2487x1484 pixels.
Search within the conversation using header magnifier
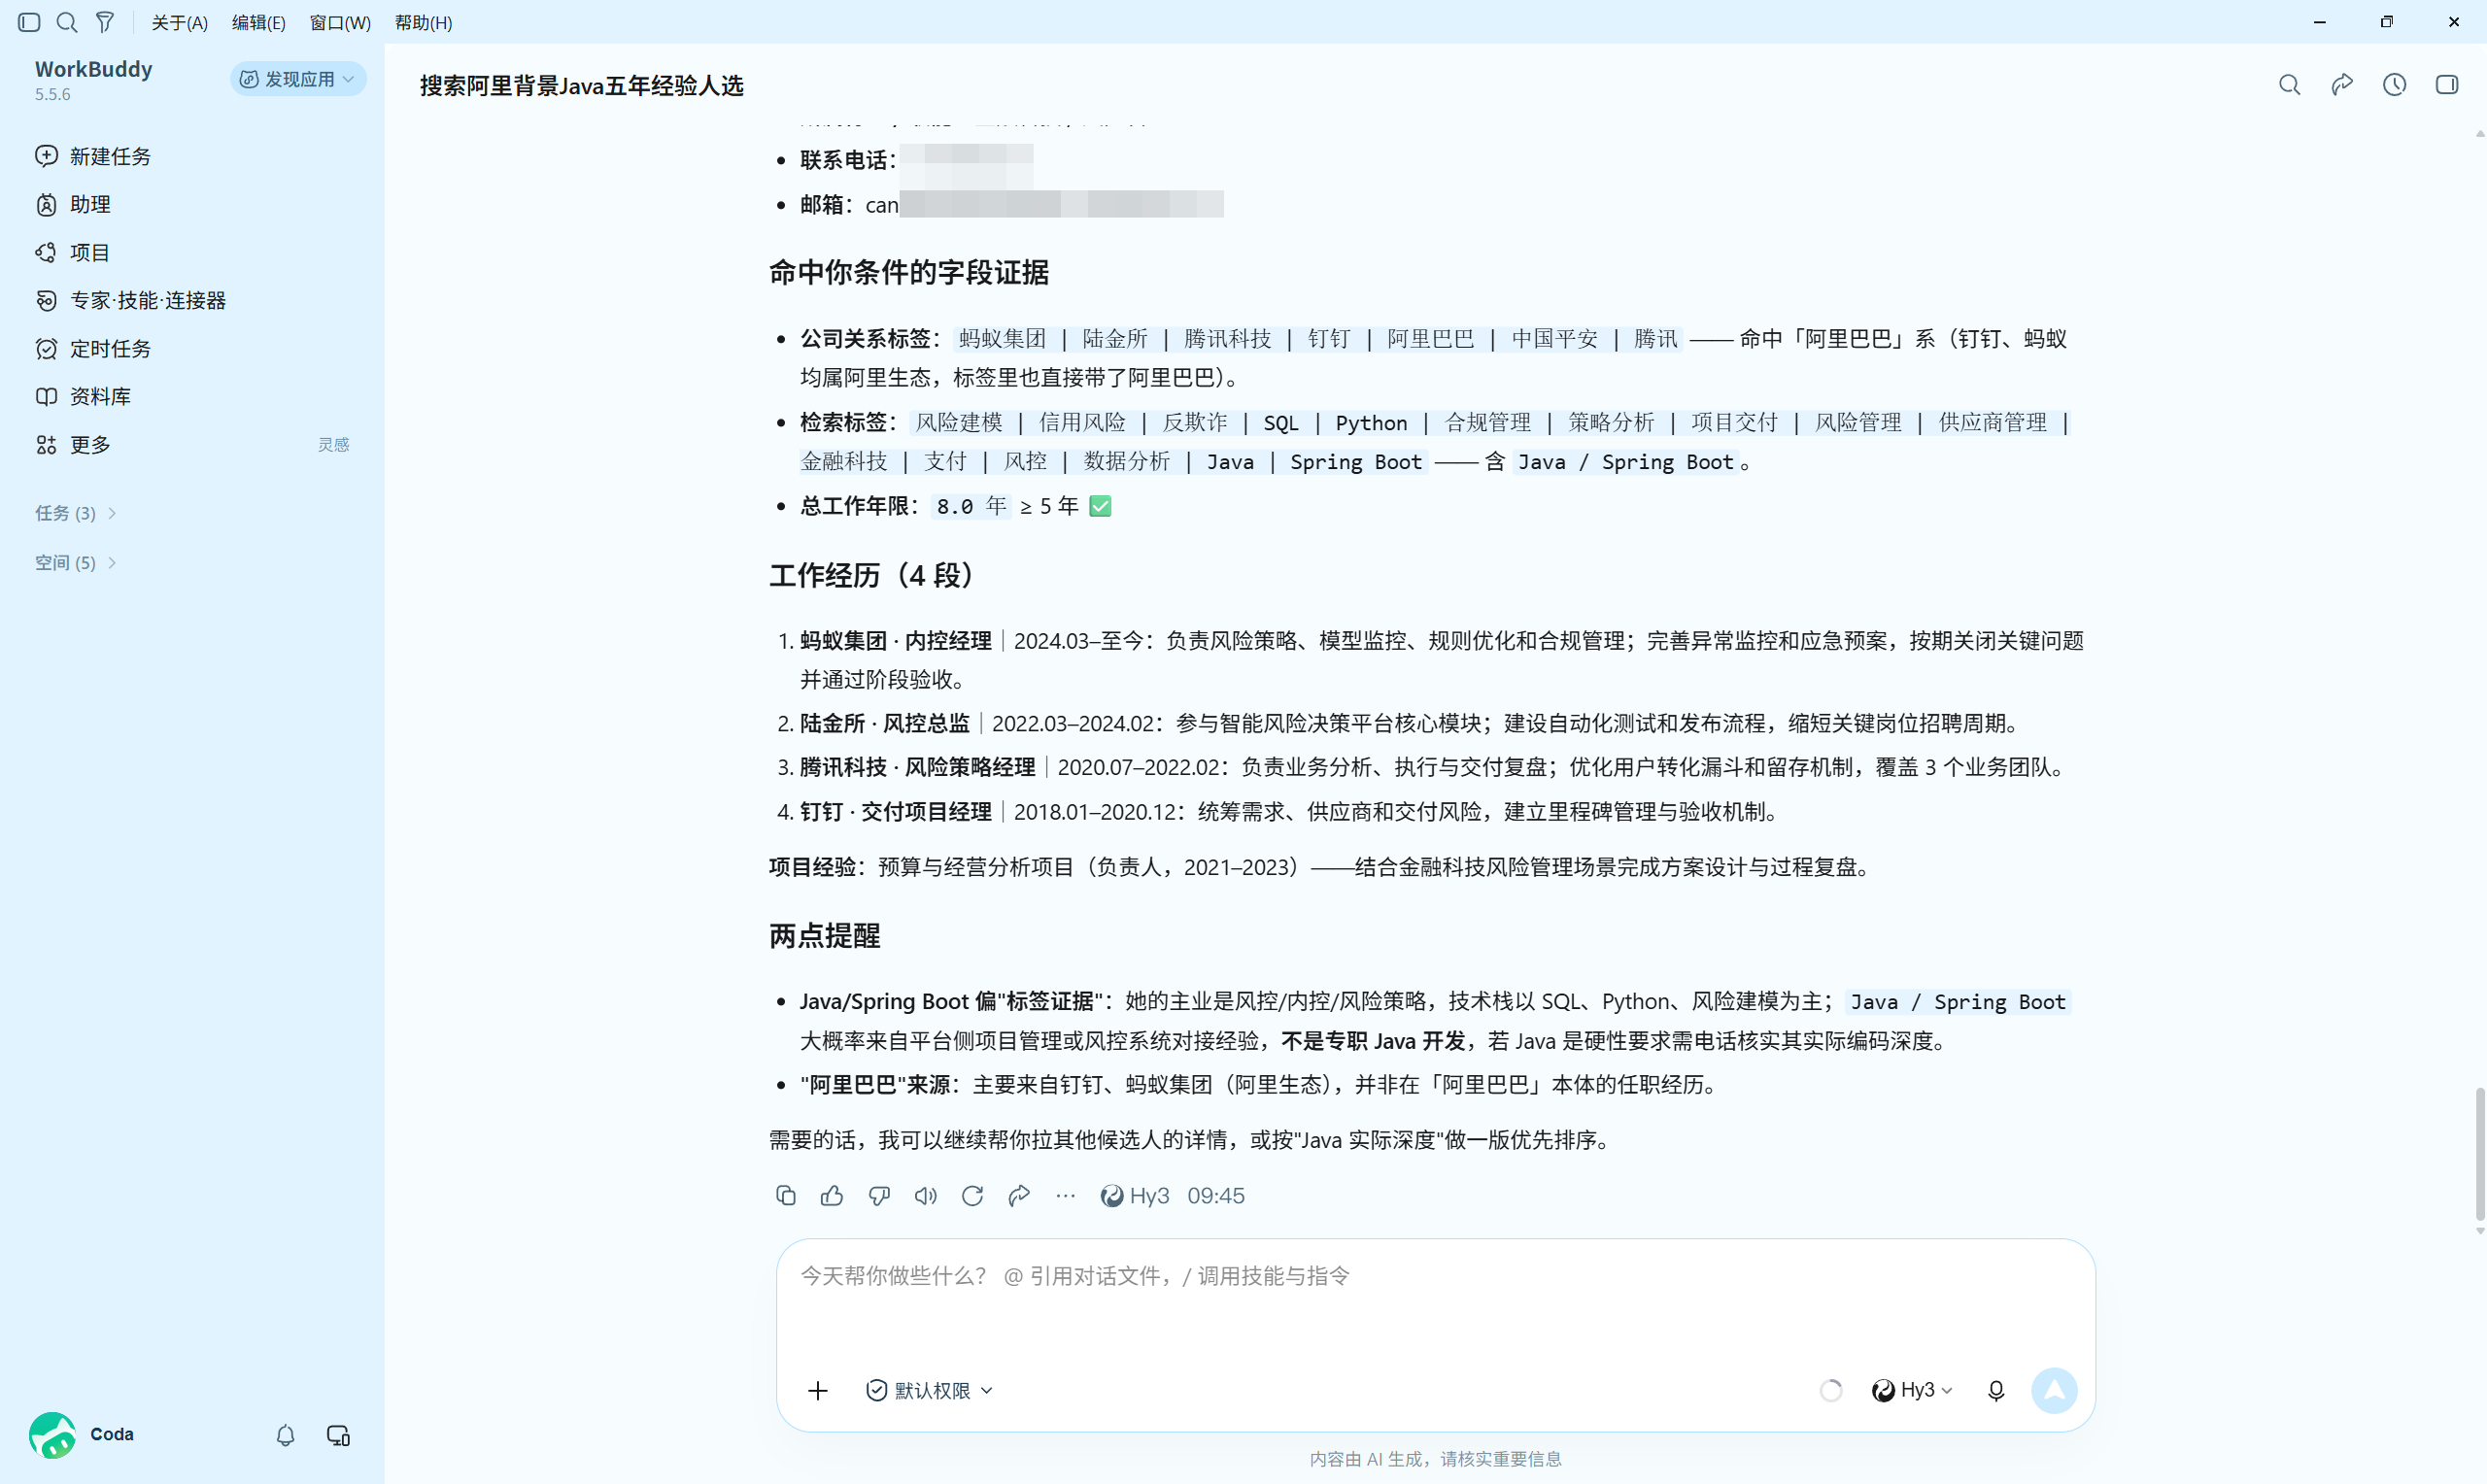(2289, 85)
